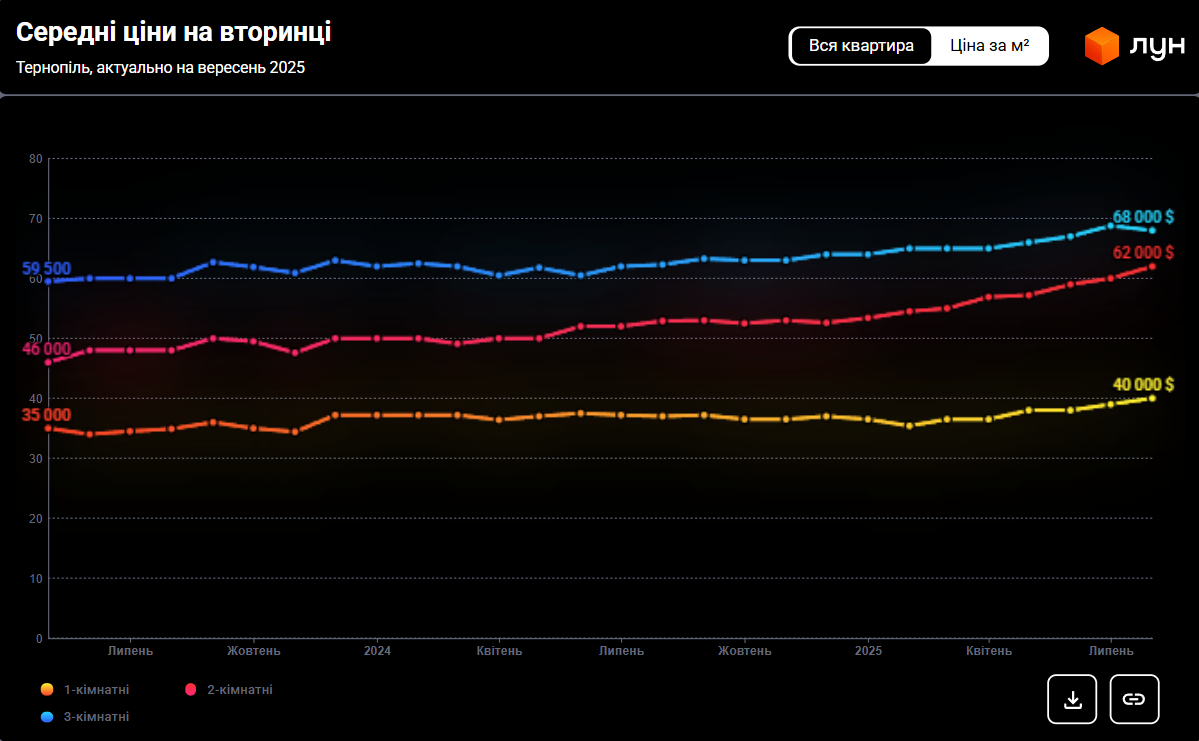Click the 2025 label on the x-axis
1199x741 pixels.
[x=867, y=651]
